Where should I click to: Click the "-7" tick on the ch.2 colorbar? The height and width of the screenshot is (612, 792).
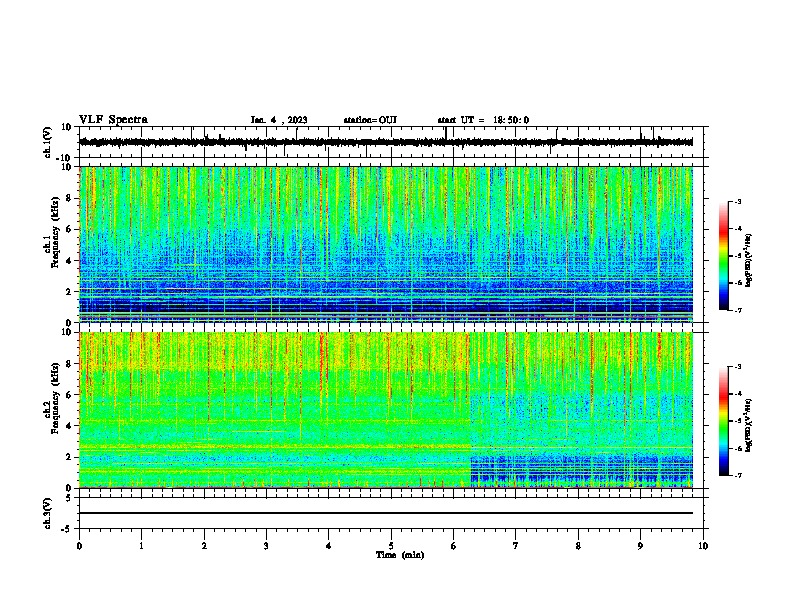pos(738,475)
